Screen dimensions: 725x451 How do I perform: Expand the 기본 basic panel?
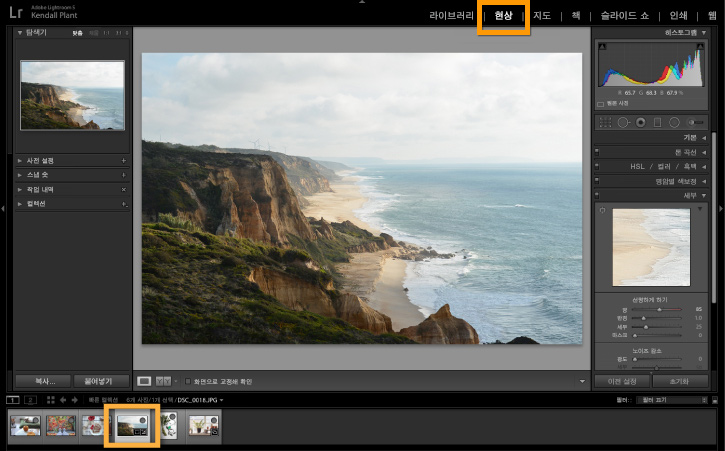[704, 137]
